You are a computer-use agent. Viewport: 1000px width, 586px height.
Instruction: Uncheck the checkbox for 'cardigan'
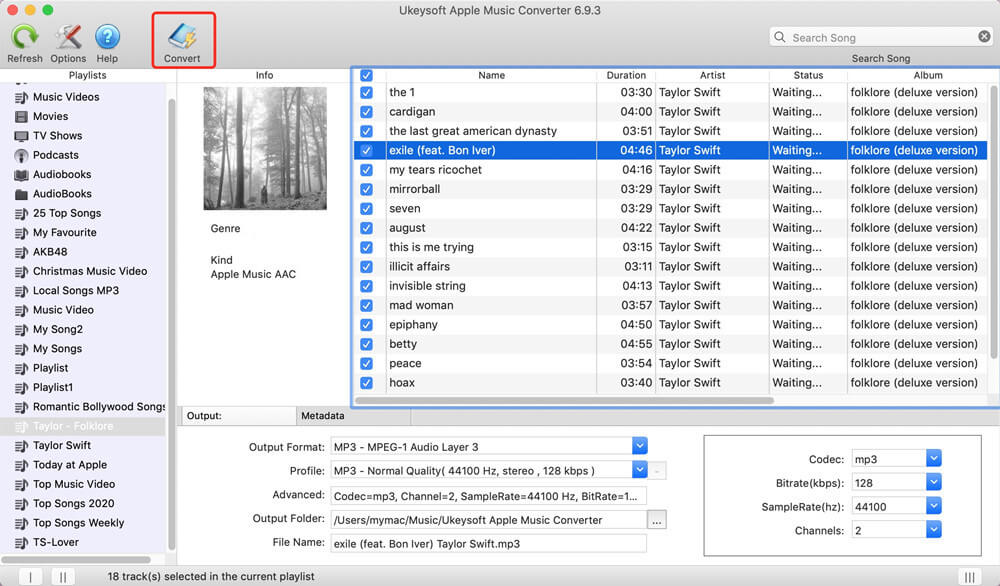coord(366,112)
